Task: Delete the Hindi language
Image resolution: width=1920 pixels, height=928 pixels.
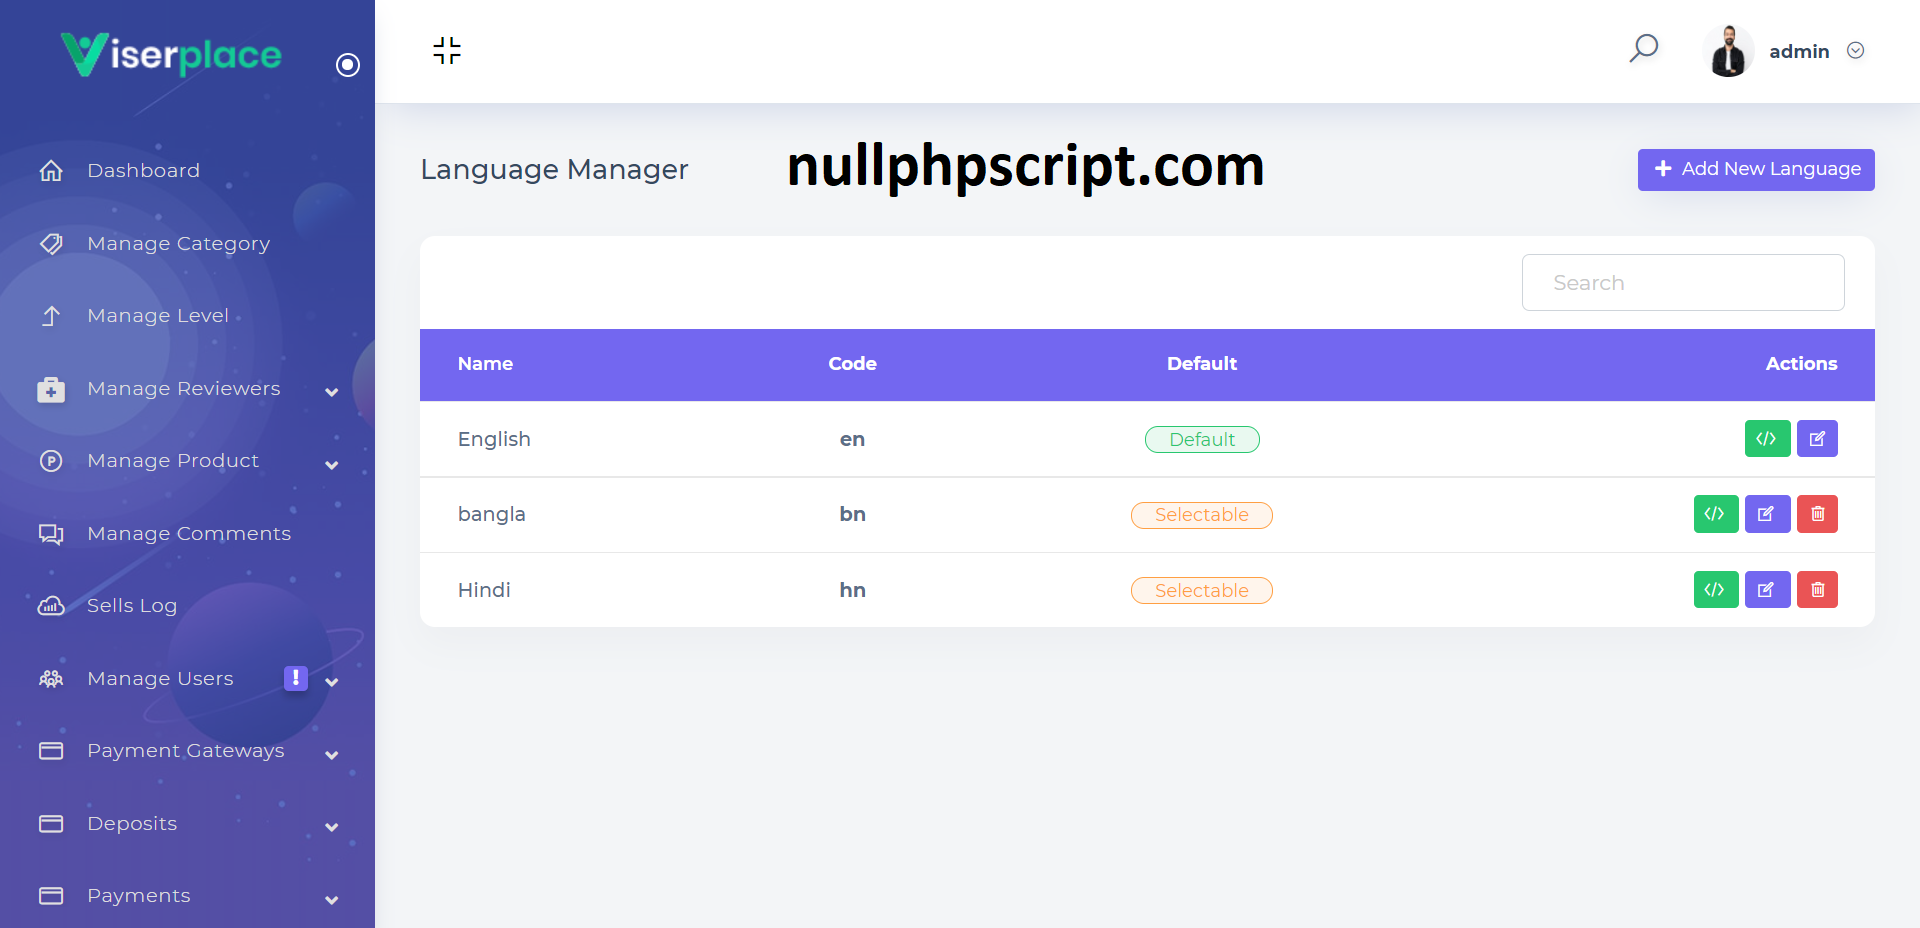Action: (x=1817, y=590)
